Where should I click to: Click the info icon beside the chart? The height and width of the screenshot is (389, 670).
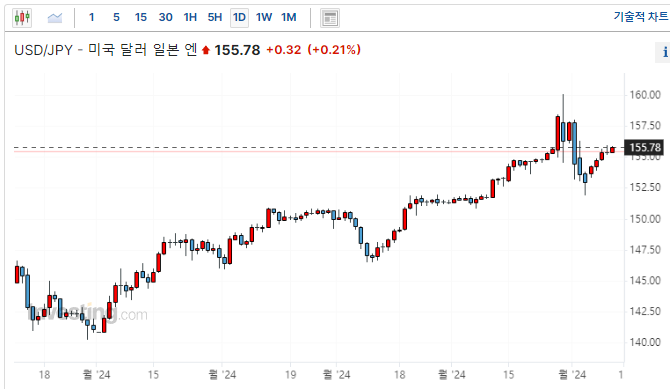tap(664, 52)
